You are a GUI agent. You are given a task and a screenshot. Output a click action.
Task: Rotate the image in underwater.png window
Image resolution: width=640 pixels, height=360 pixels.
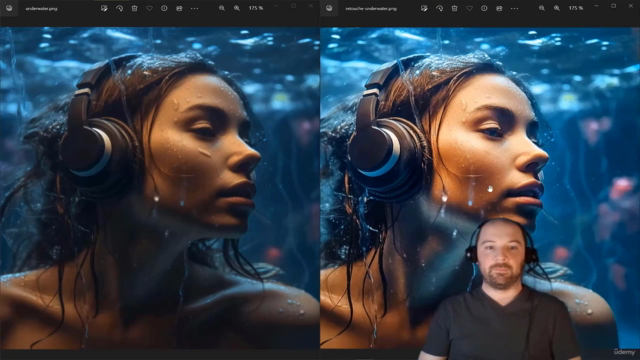pyautogui.click(x=119, y=8)
